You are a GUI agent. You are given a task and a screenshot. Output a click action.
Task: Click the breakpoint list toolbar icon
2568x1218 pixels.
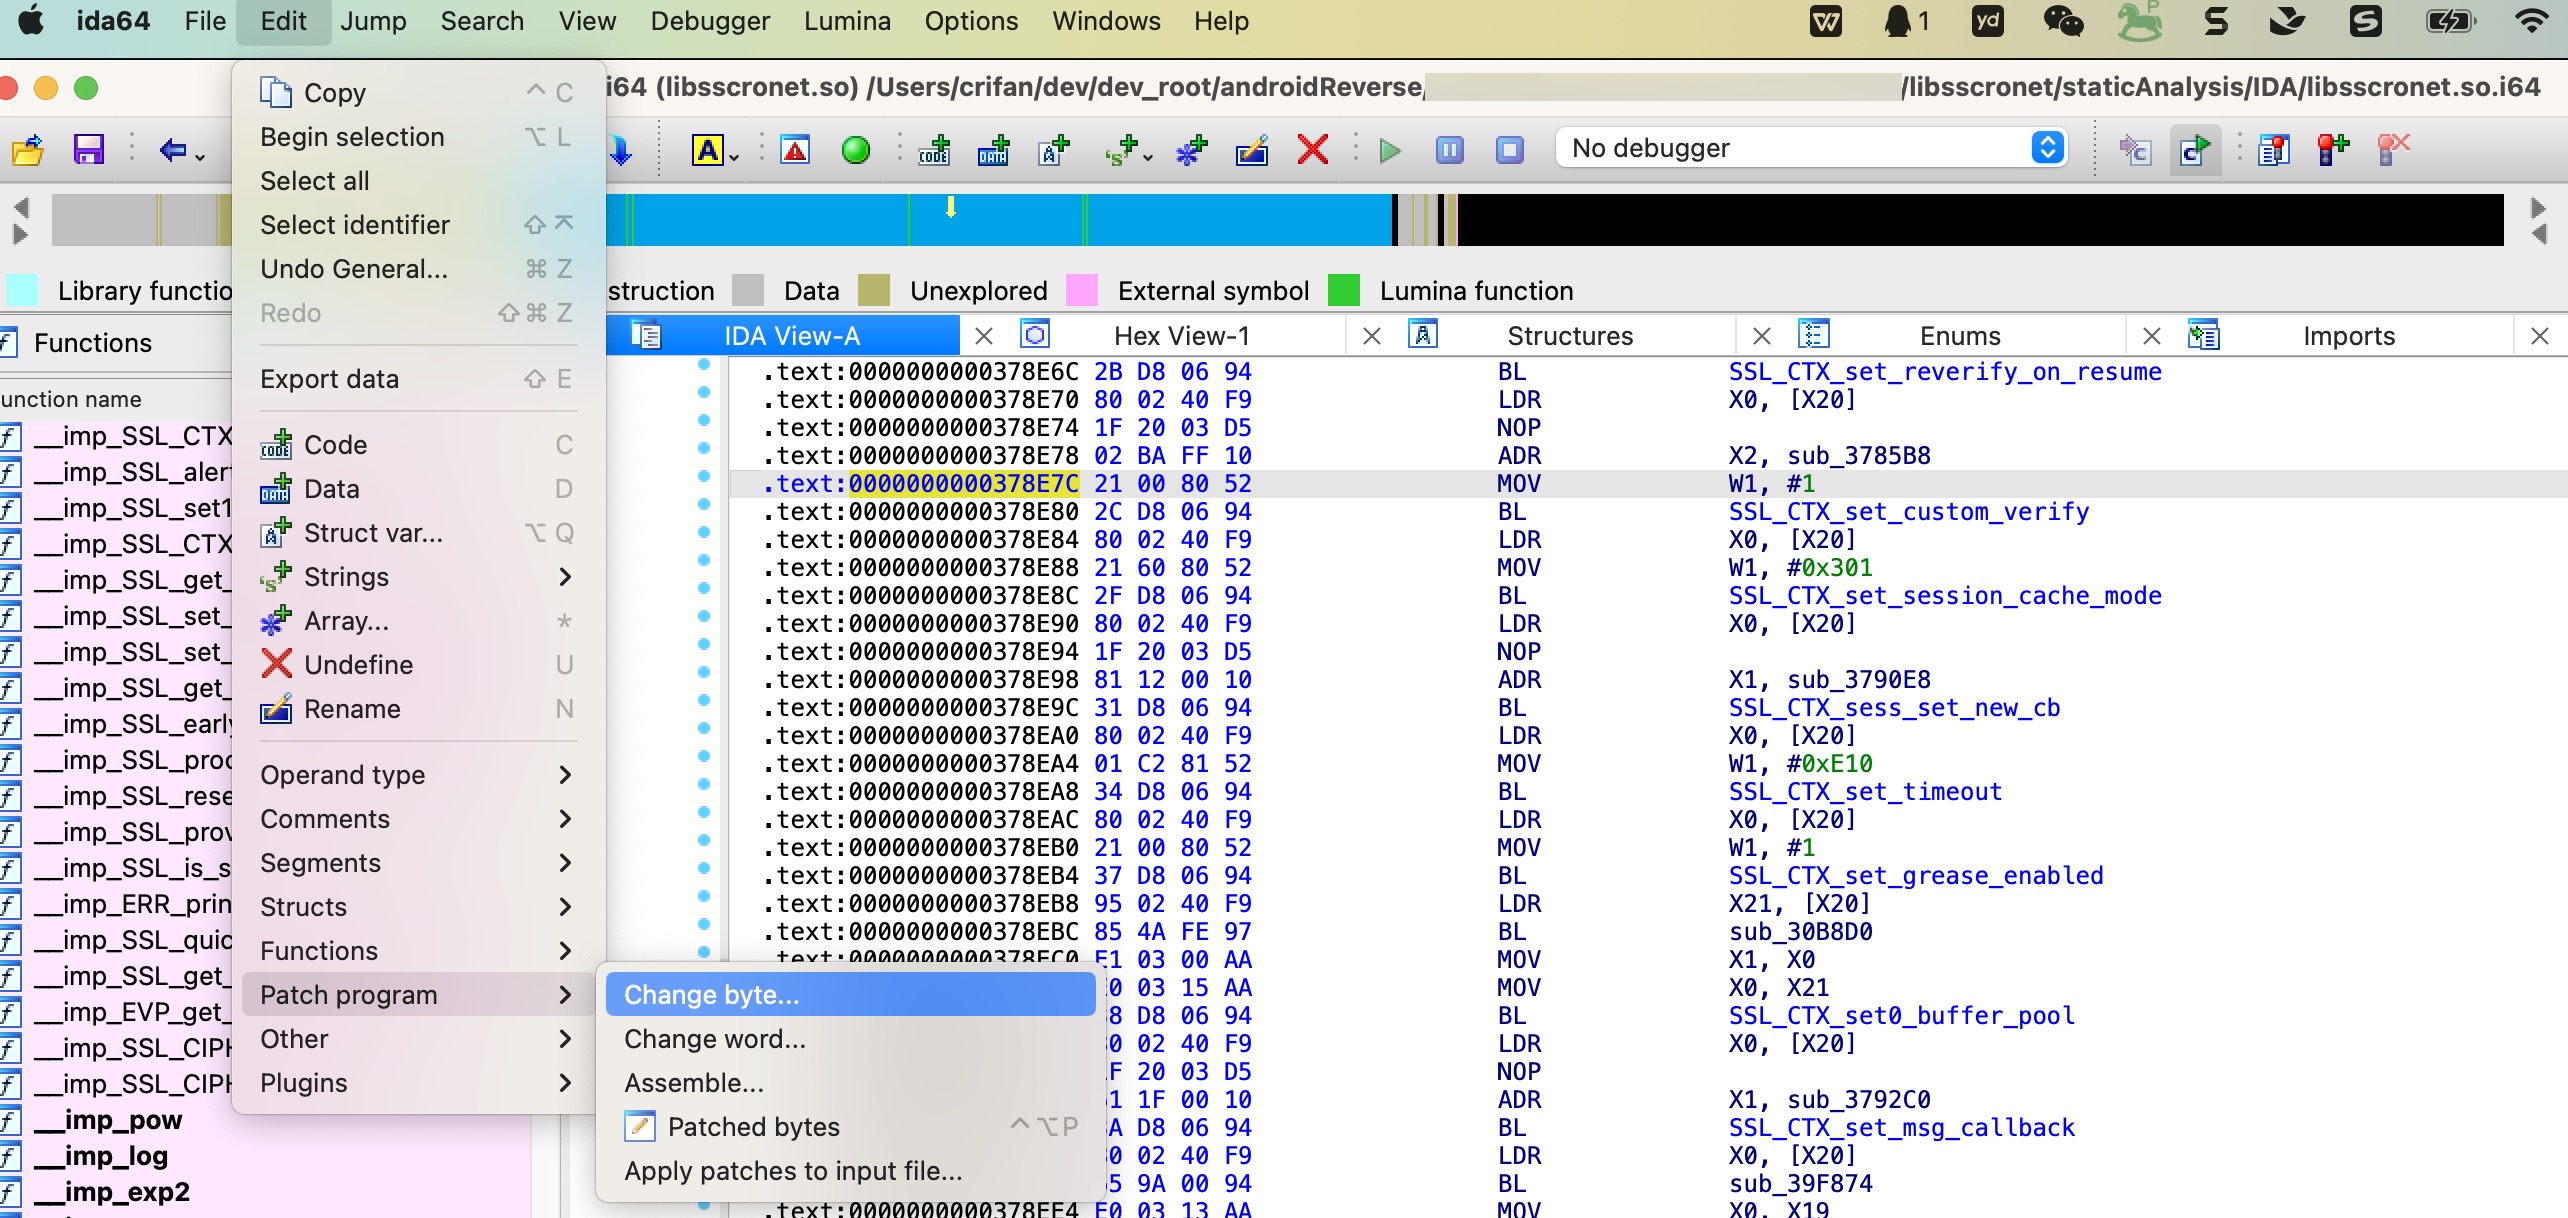click(x=2273, y=150)
